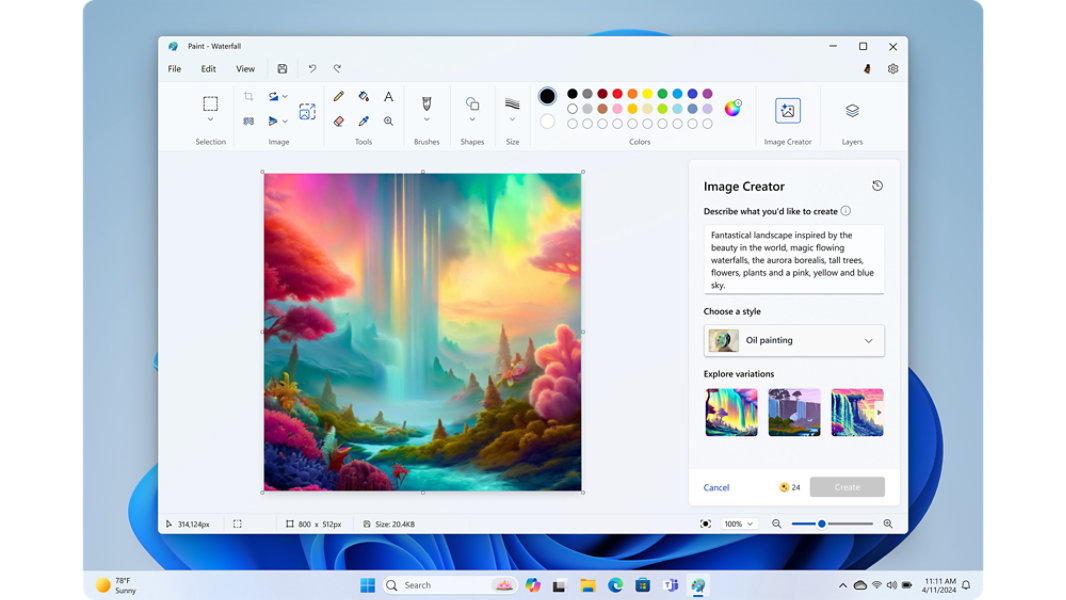Select the Fill bucket tool

[363, 97]
